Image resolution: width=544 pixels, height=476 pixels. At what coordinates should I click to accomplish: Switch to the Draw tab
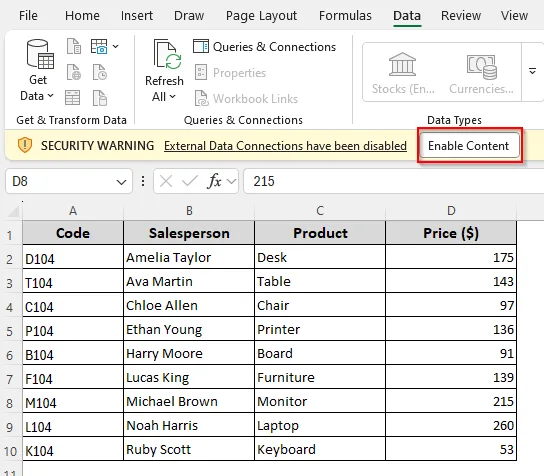[x=189, y=16]
